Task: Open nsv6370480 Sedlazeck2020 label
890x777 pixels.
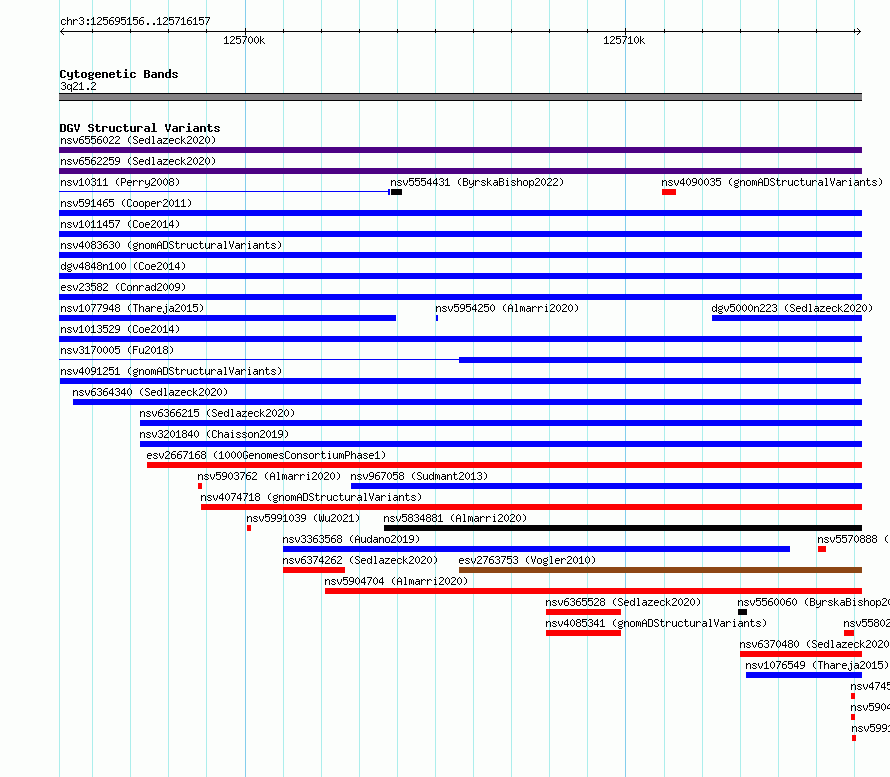Action: coord(814,644)
